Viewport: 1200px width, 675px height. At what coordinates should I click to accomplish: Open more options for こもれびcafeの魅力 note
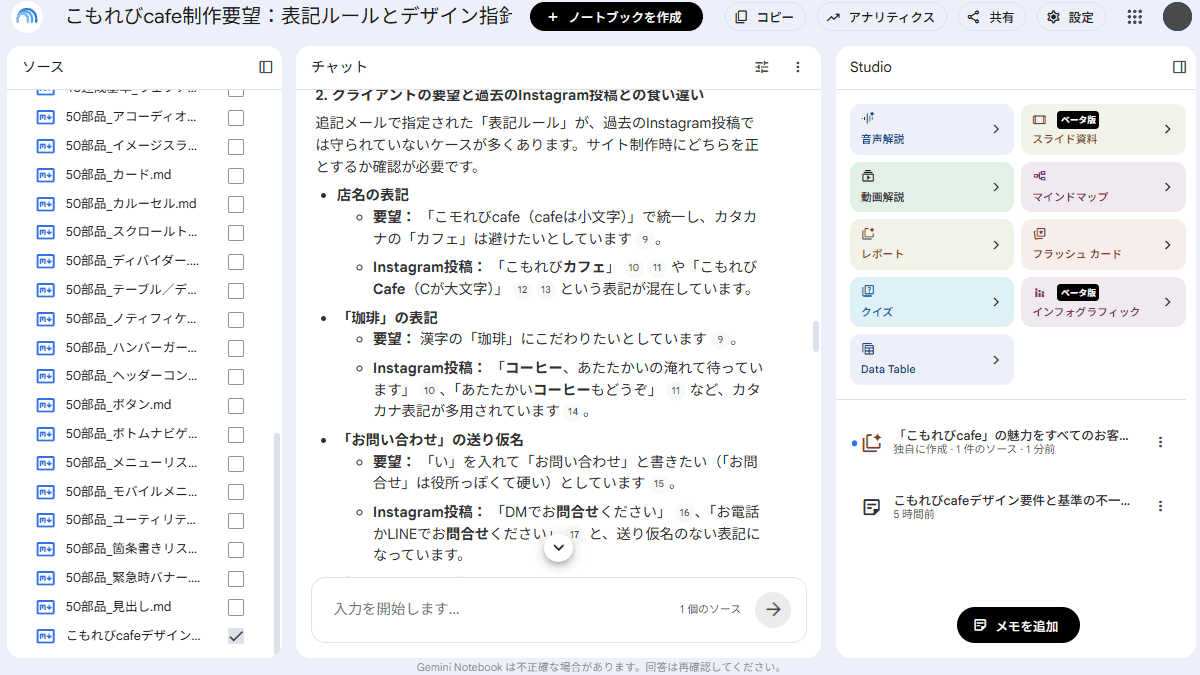tap(1160, 442)
